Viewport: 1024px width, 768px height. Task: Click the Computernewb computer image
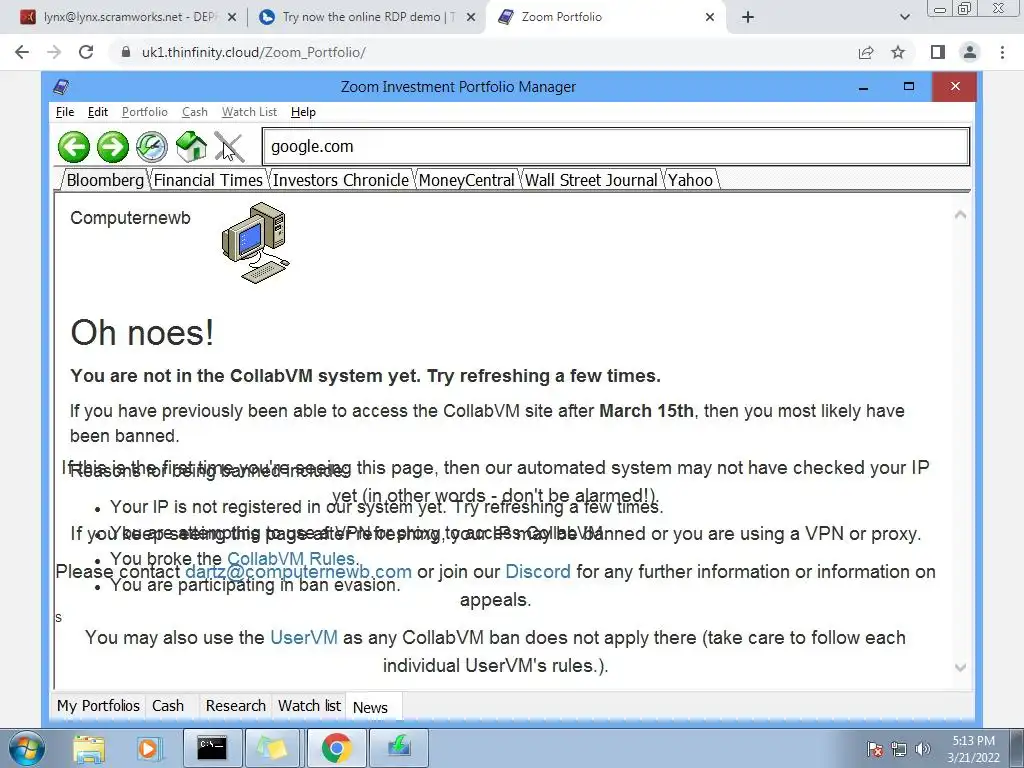255,243
